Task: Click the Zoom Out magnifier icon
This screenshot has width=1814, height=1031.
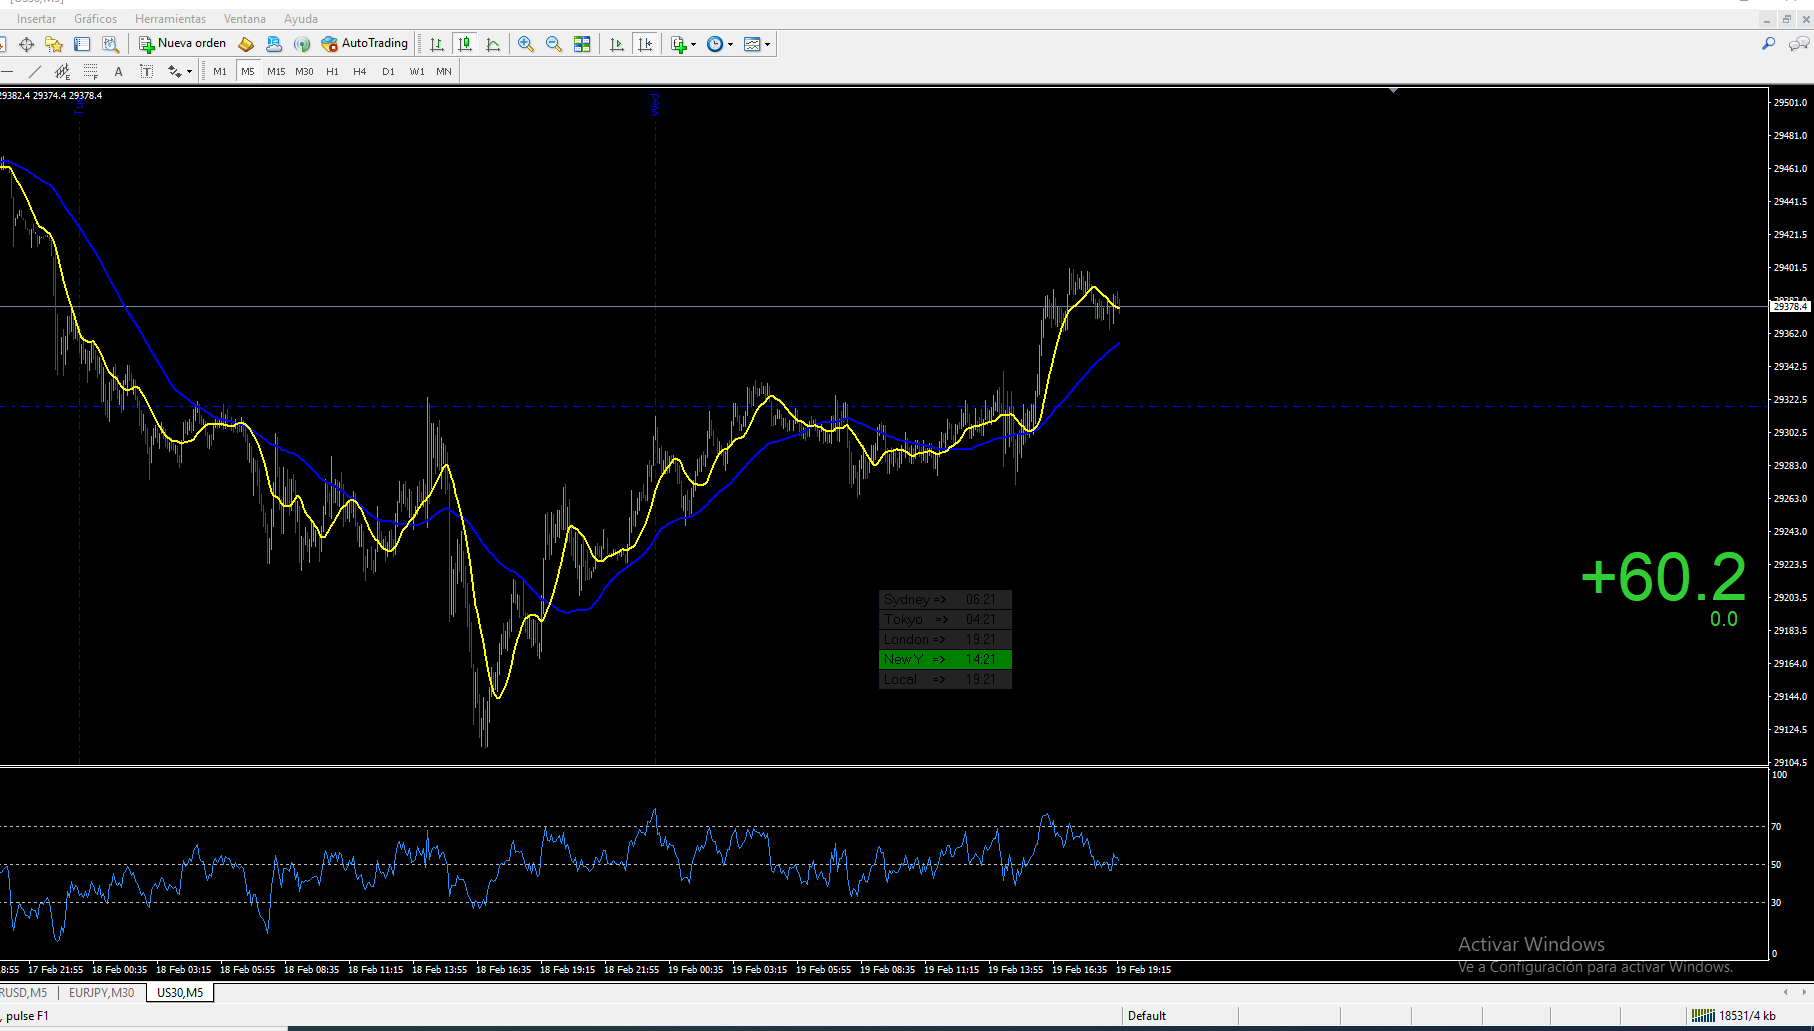Action: [x=553, y=44]
